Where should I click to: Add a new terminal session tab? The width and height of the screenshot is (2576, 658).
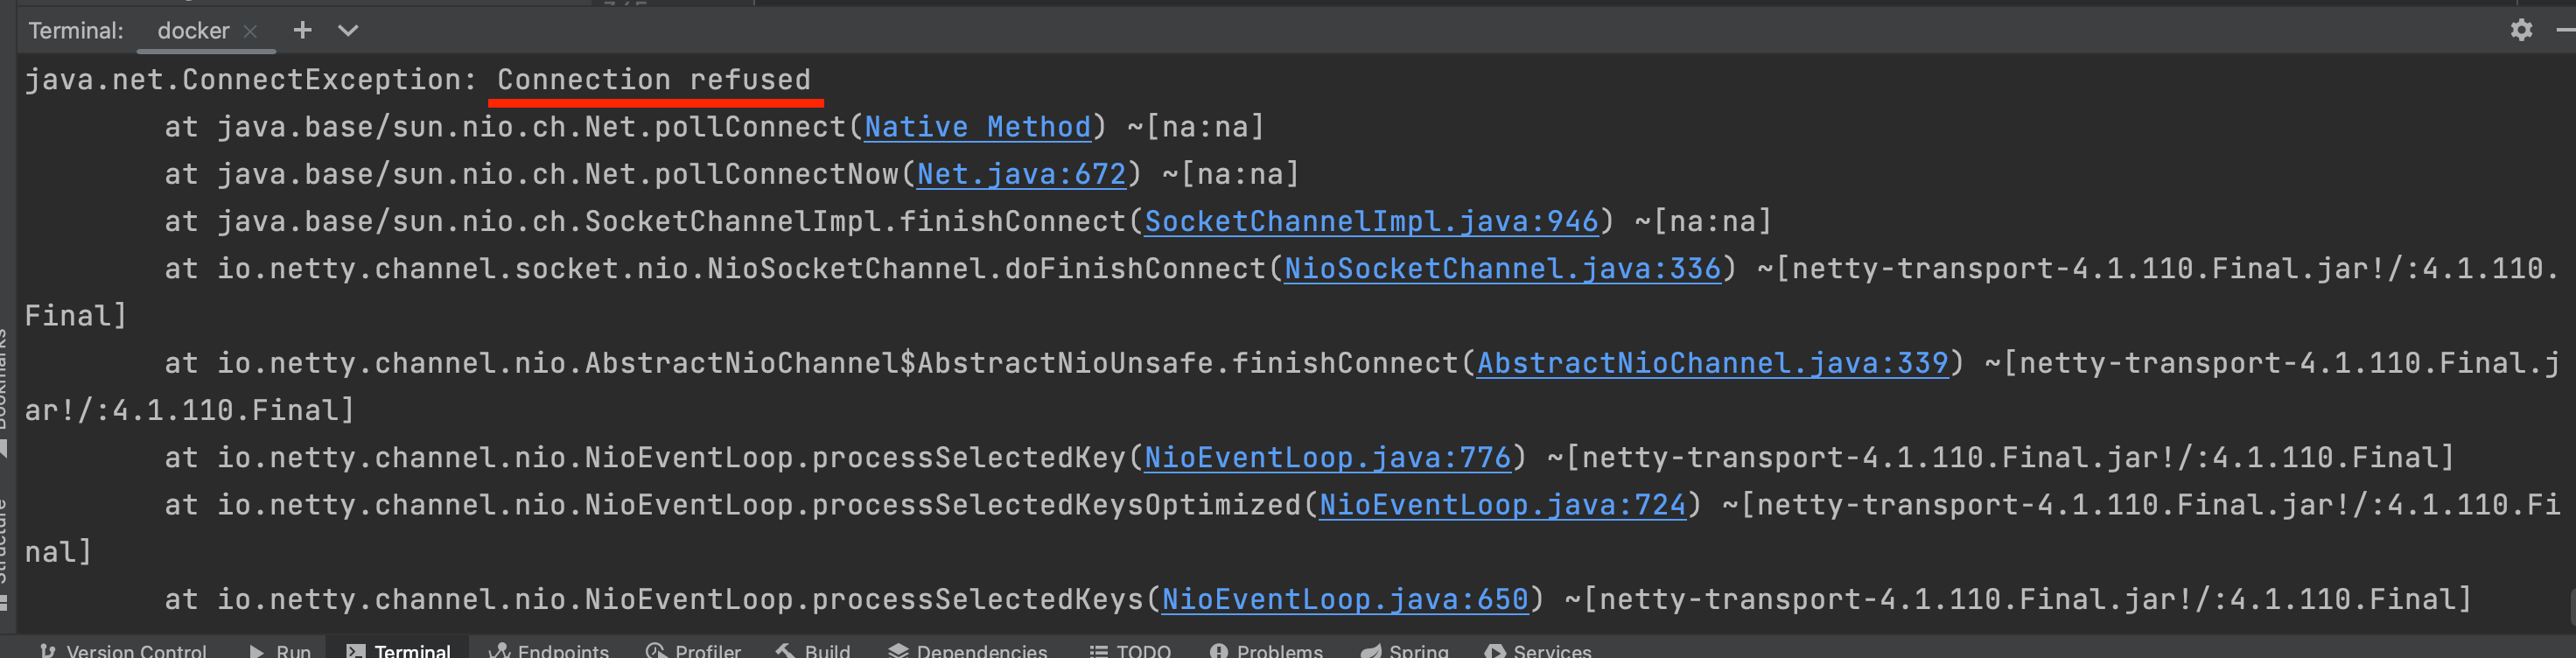coord(302,30)
